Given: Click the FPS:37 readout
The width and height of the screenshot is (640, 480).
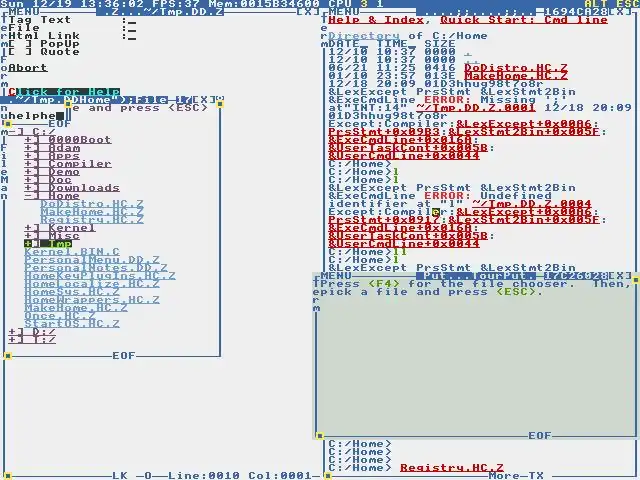Looking at the screenshot, I should coord(176,4).
